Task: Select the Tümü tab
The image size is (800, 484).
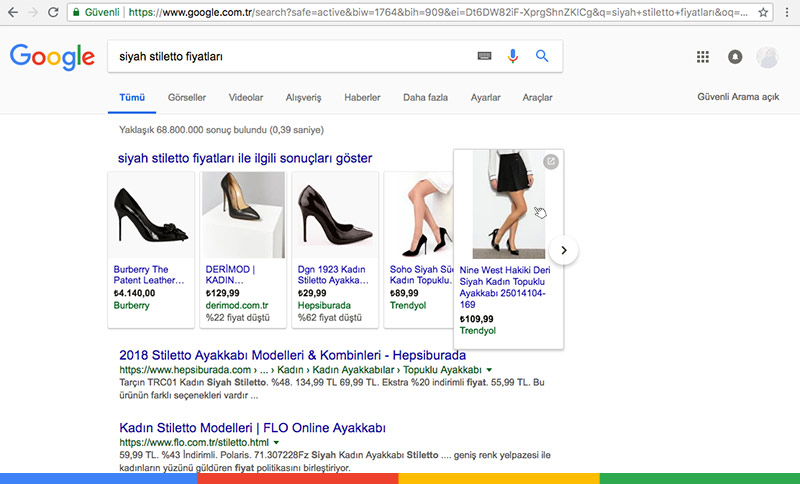Action: pos(132,97)
